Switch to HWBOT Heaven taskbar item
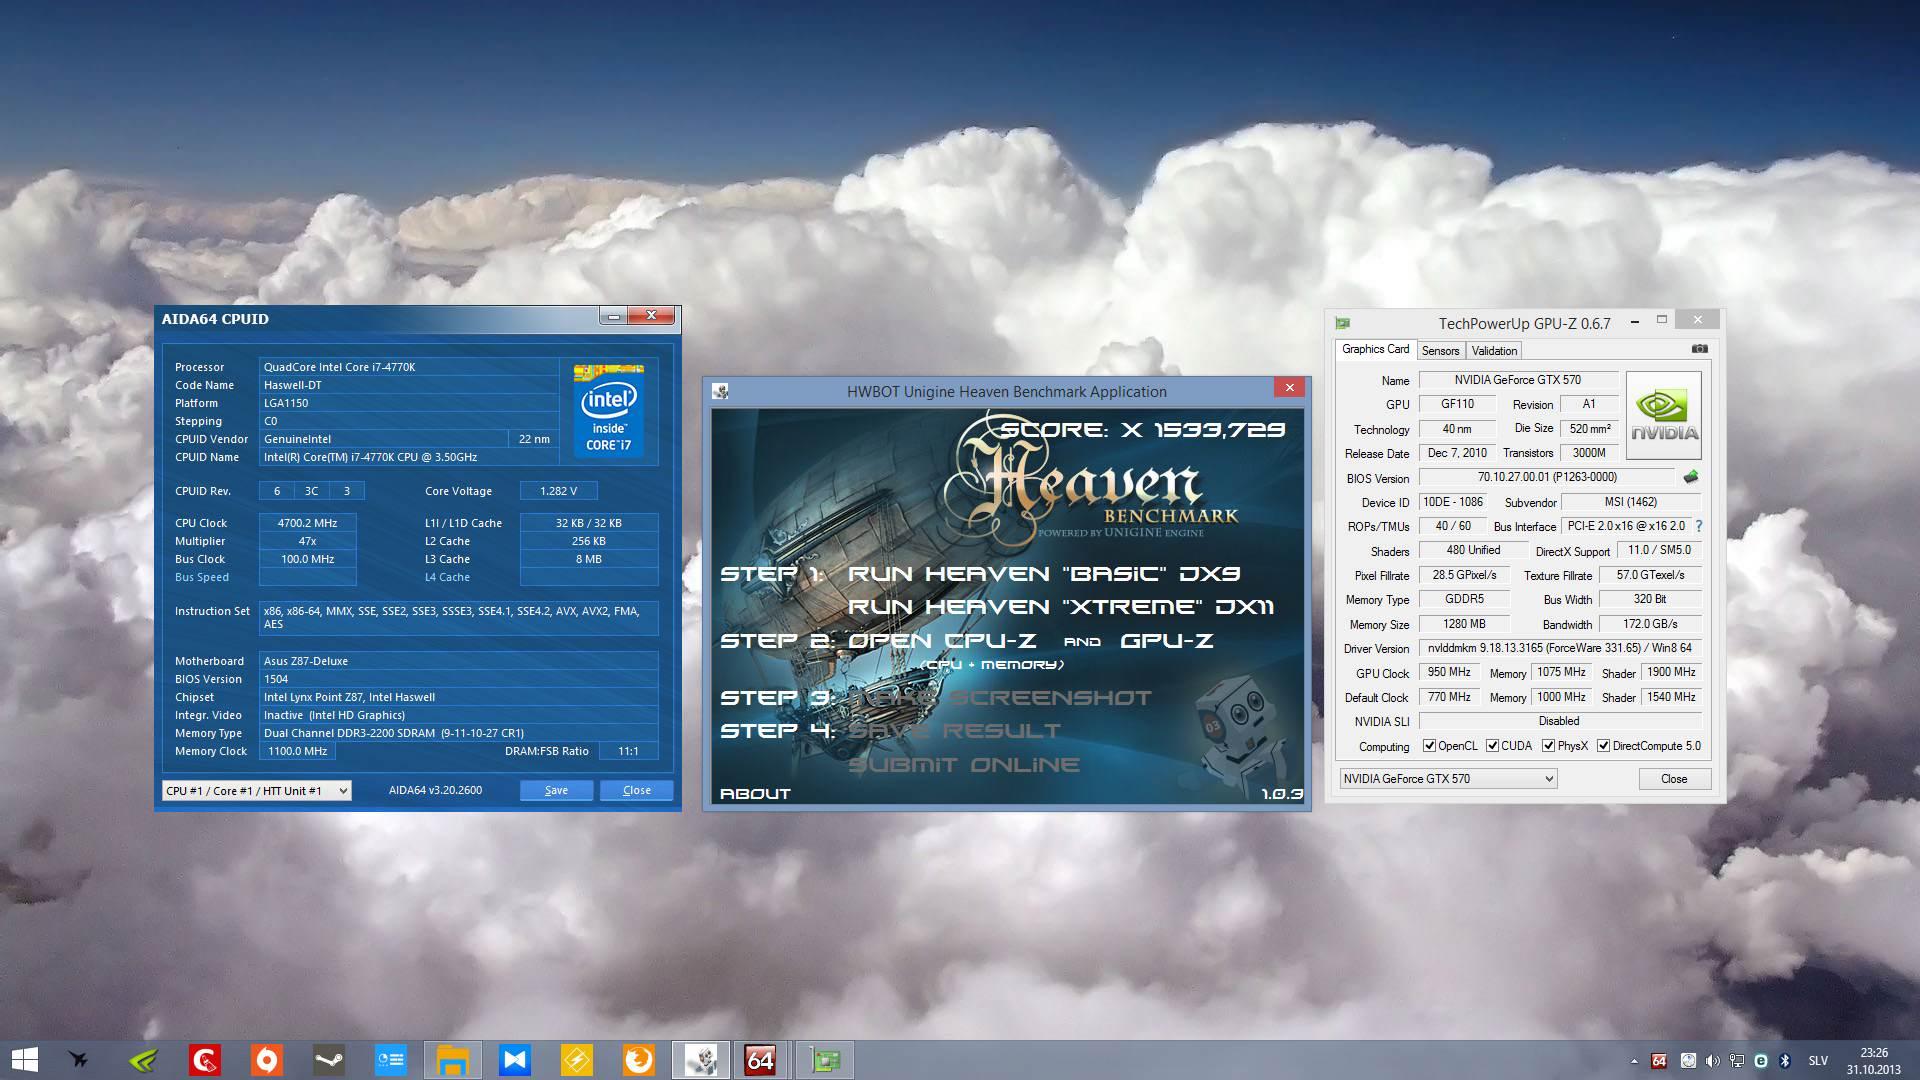This screenshot has width=1920, height=1080. (x=701, y=1060)
